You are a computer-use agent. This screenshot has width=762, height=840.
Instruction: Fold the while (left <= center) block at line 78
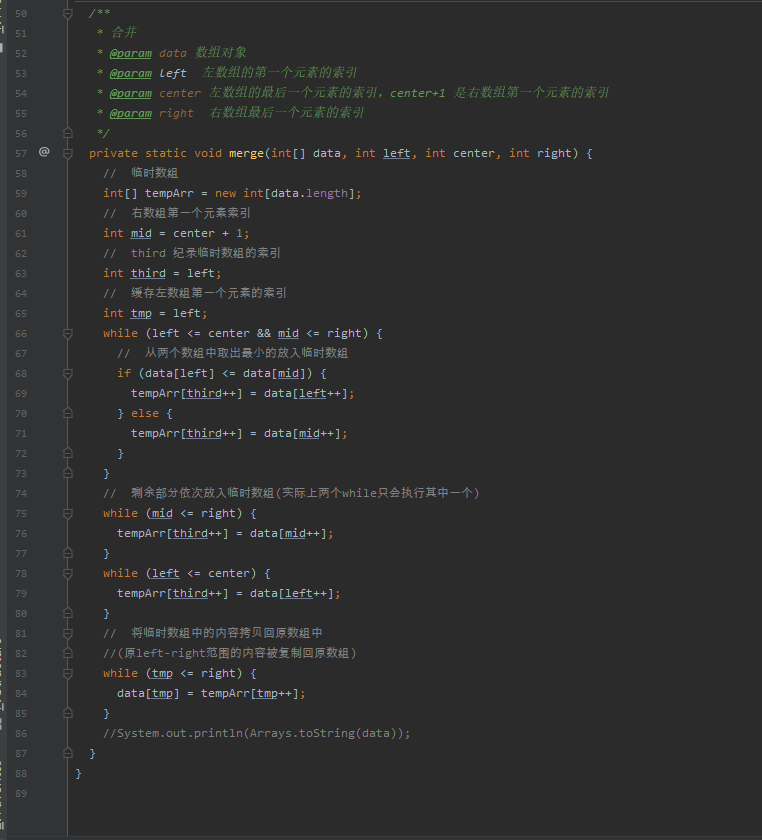click(68, 574)
